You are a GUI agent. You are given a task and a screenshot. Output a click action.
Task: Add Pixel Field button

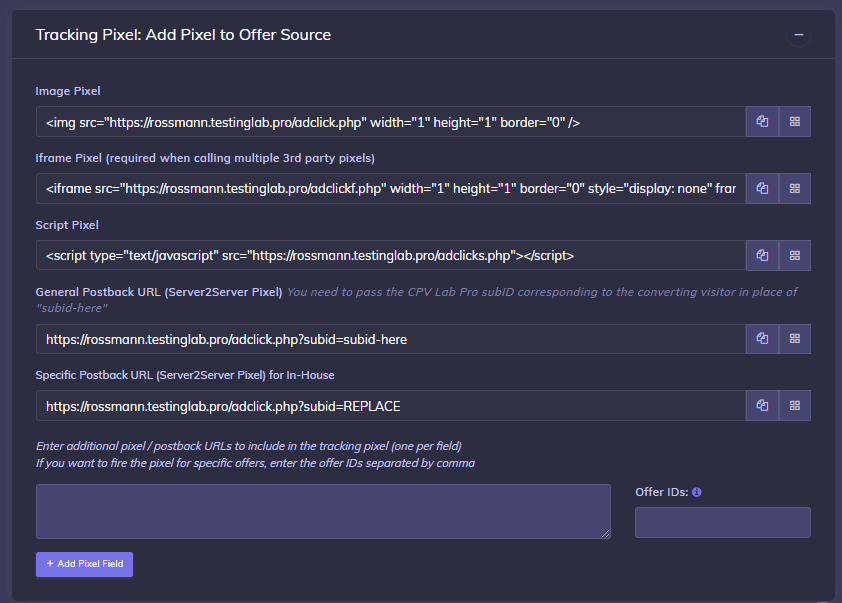point(84,564)
